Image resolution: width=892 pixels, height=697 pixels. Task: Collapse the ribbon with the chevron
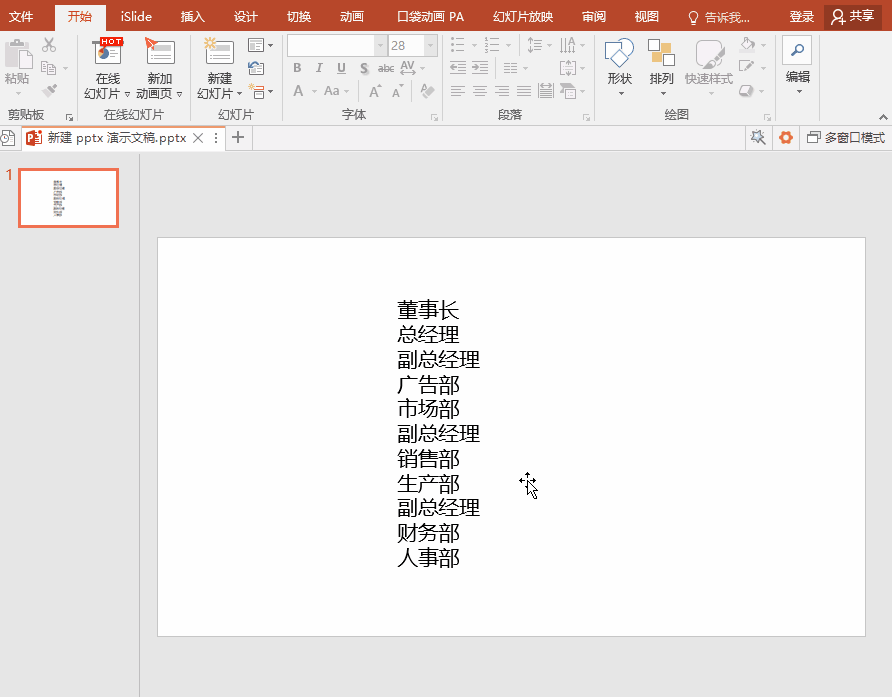point(883,117)
